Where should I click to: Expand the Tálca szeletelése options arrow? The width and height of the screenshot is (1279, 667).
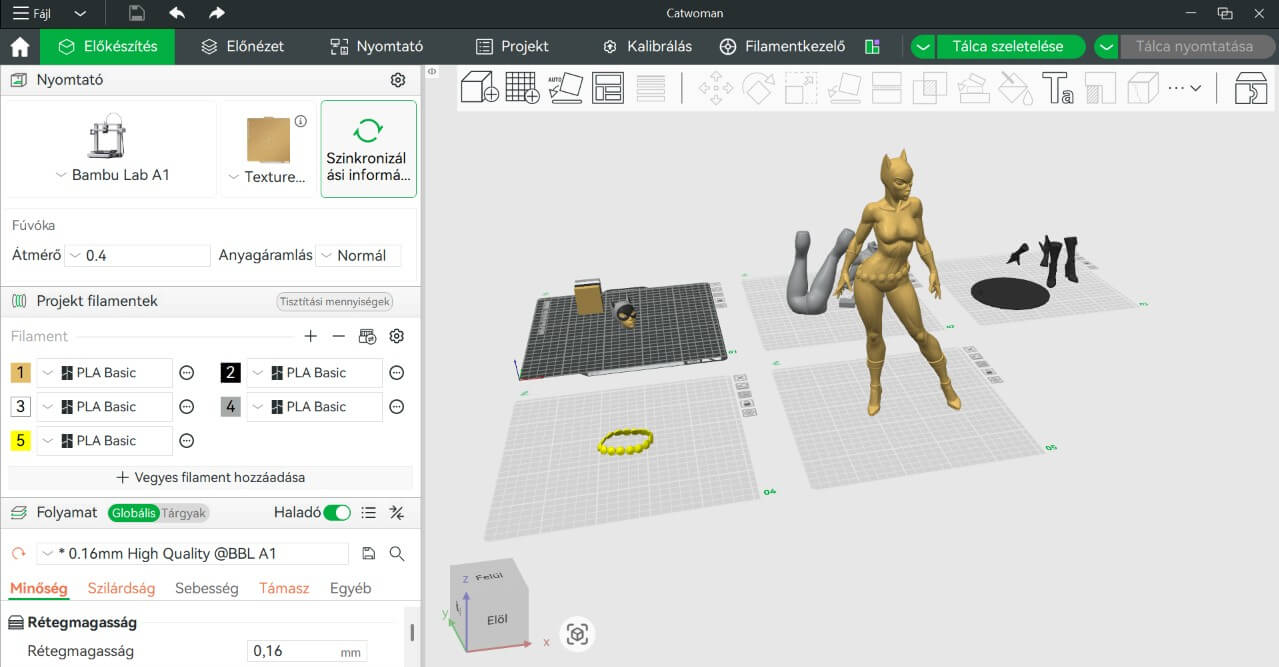pyautogui.click(x=923, y=47)
